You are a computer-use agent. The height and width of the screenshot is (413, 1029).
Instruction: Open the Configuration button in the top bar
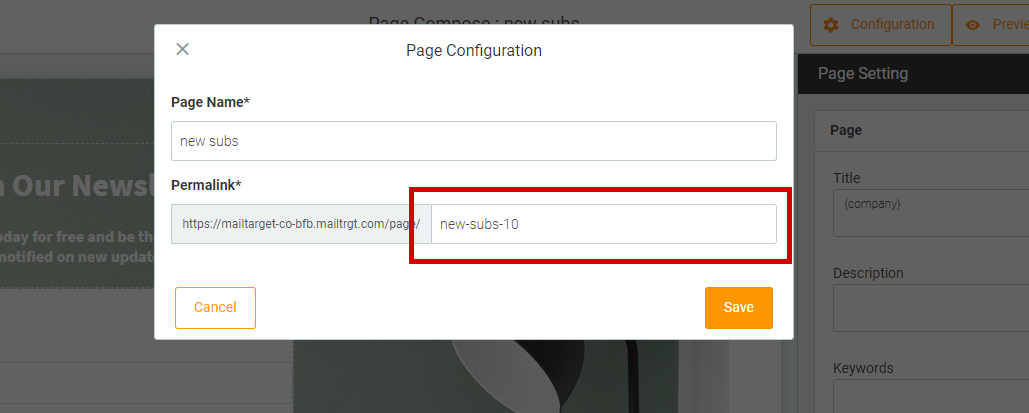(881, 25)
